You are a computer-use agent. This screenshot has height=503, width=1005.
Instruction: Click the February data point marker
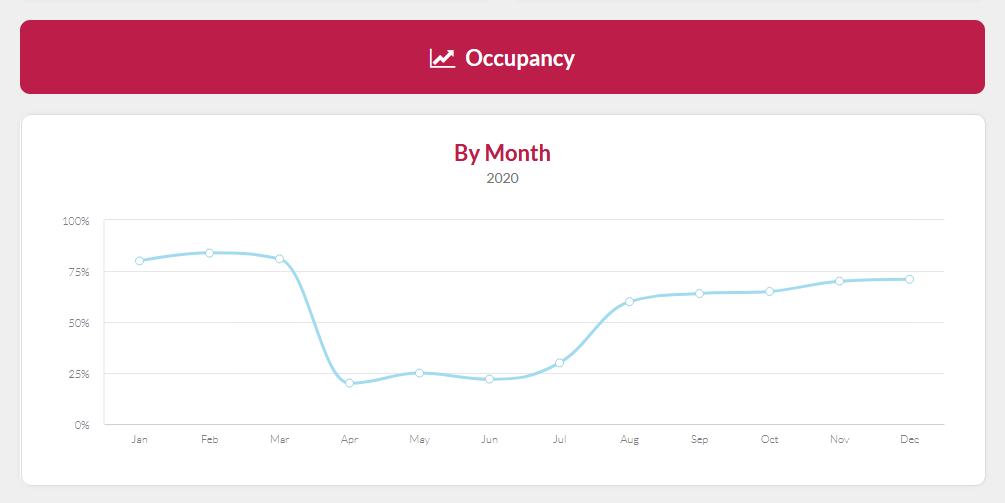pos(209,253)
